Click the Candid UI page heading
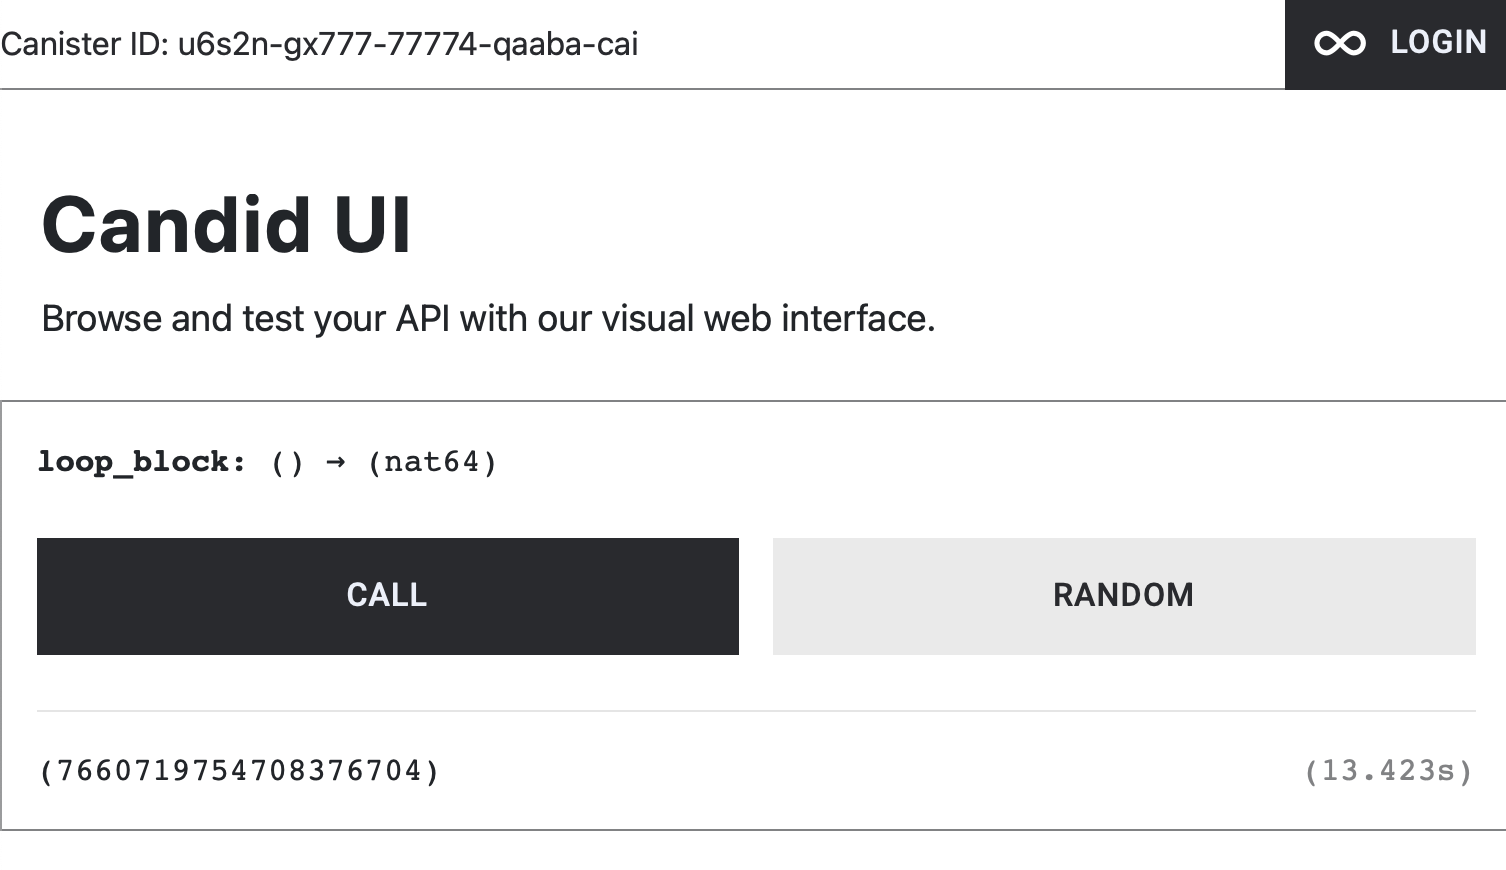The width and height of the screenshot is (1506, 870). pos(226,225)
